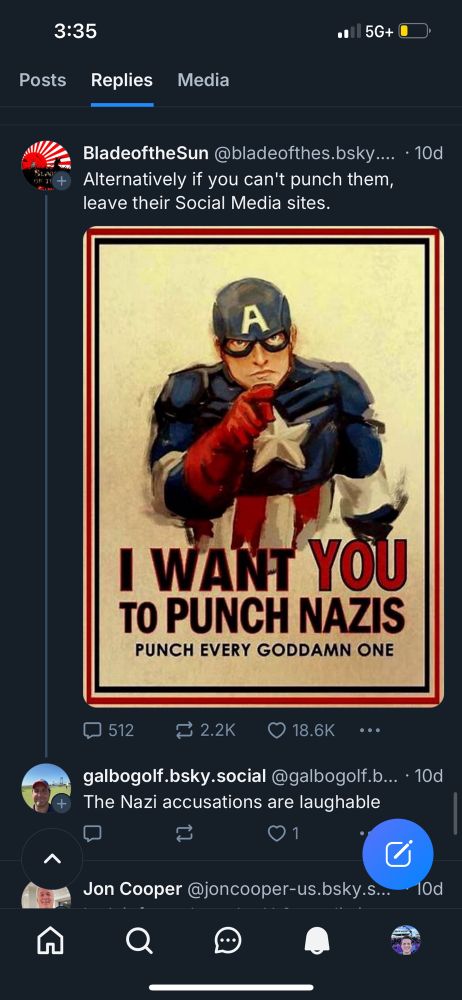Like galbogolf's reply with 1 like
The width and height of the screenshot is (462, 1000).
click(283, 833)
